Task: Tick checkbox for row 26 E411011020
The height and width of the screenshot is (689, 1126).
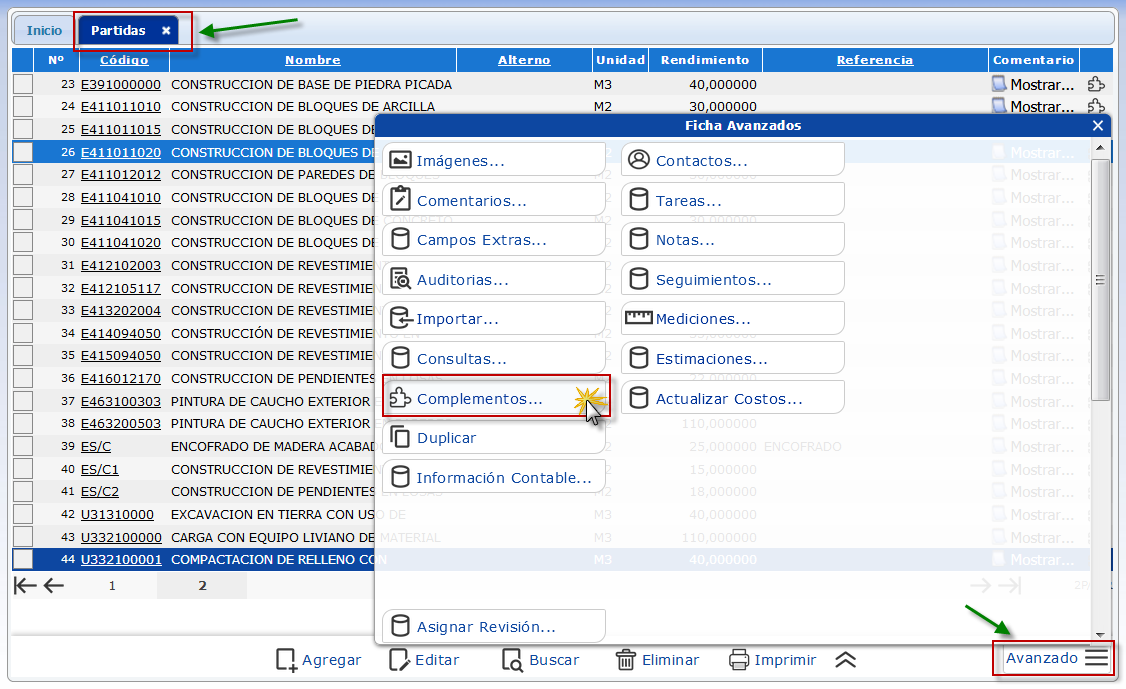Action: 23,152
